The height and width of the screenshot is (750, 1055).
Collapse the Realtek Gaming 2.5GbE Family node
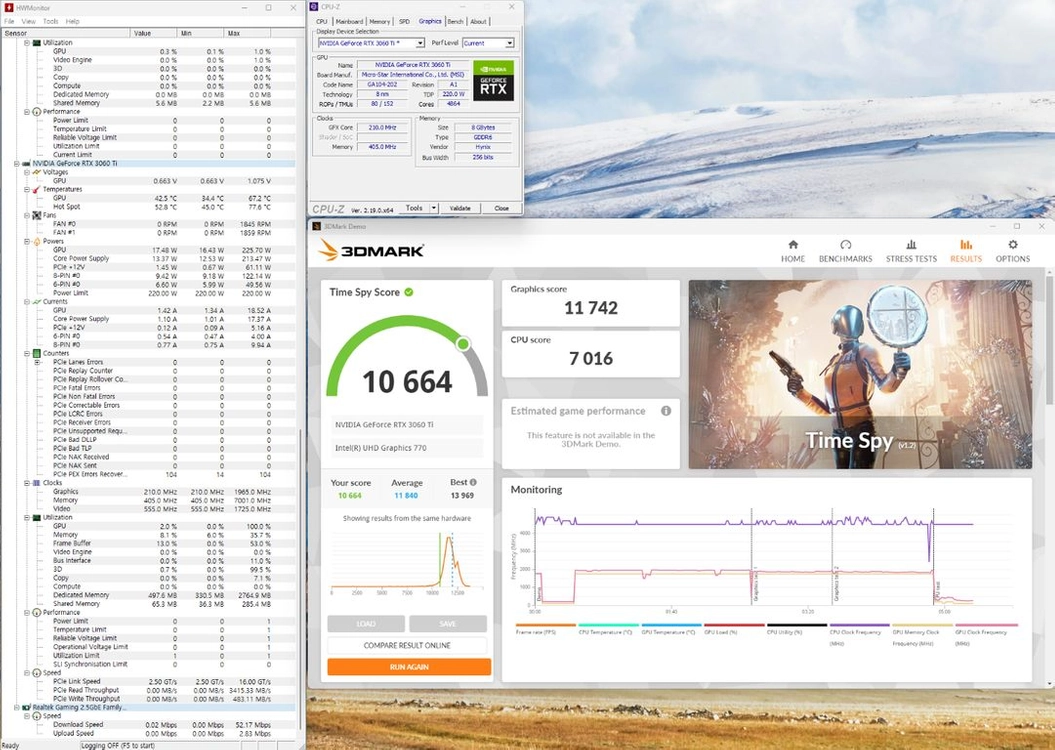(17, 708)
